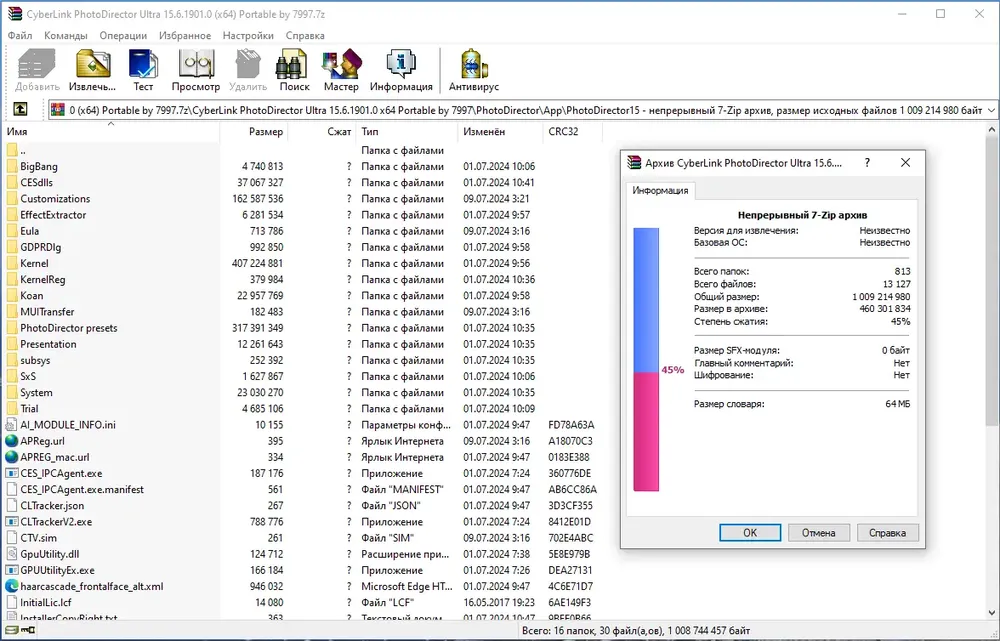This screenshot has height=641, width=1000.
Task: Click the Extract (Извлечь) toolbar icon
Action: coord(93,68)
